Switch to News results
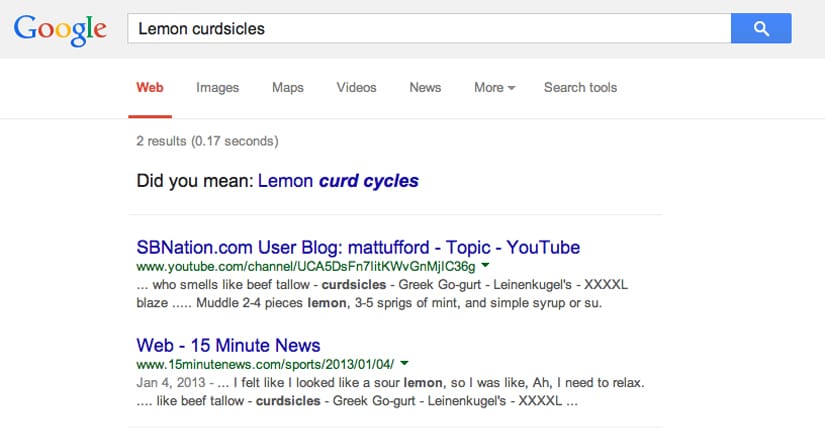Viewport: 825px width, 443px height. (x=425, y=88)
